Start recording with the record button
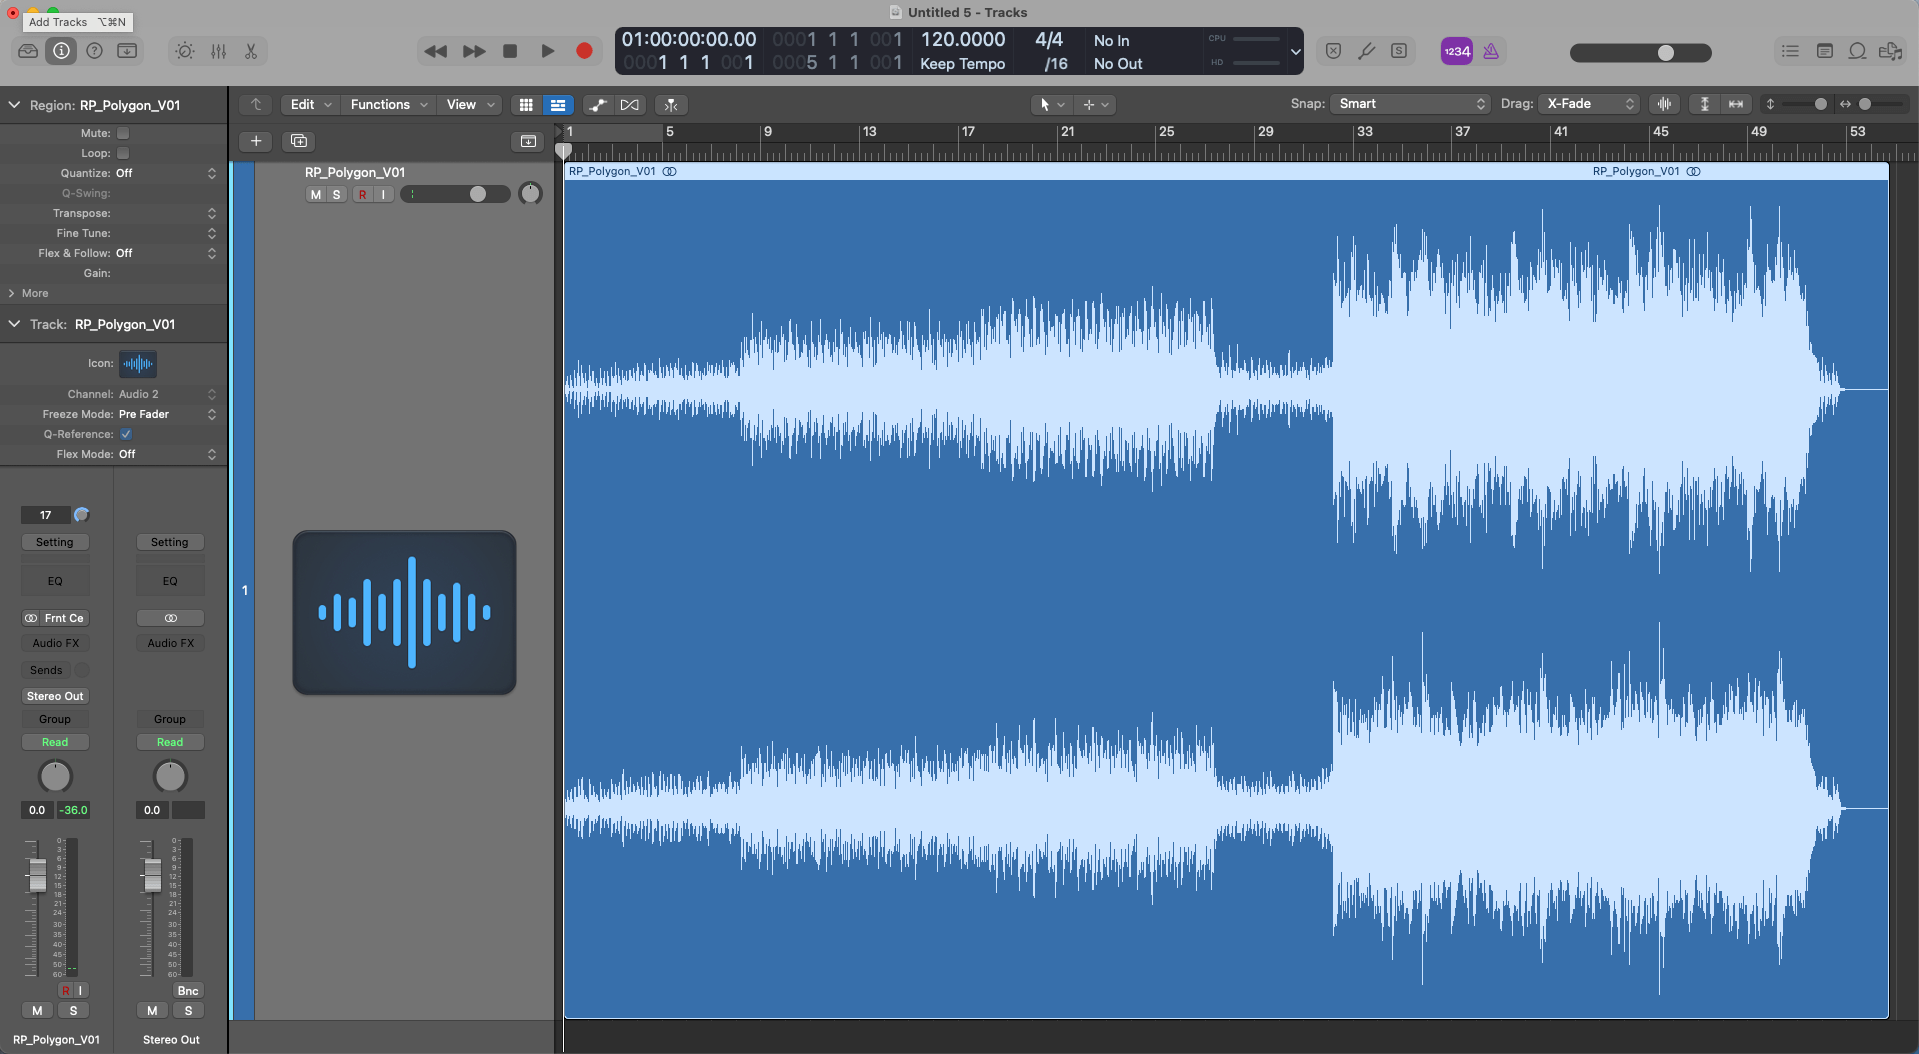The image size is (1919, 1054). 584,51
